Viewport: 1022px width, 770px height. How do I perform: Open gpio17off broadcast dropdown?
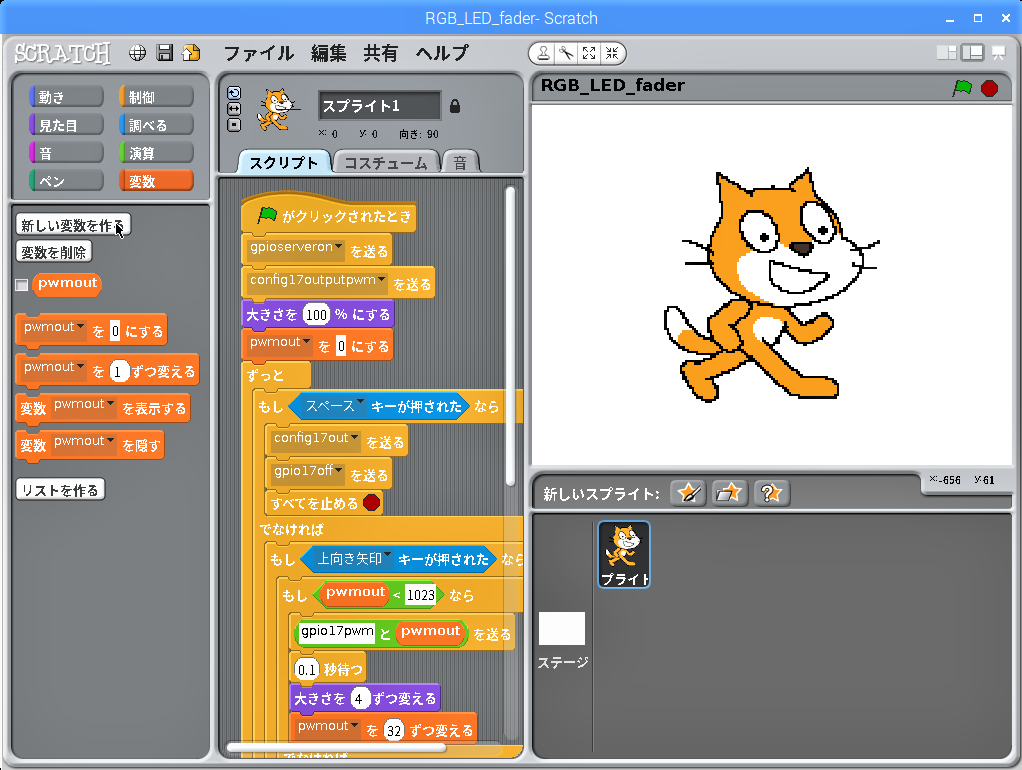tap(339, 469)
